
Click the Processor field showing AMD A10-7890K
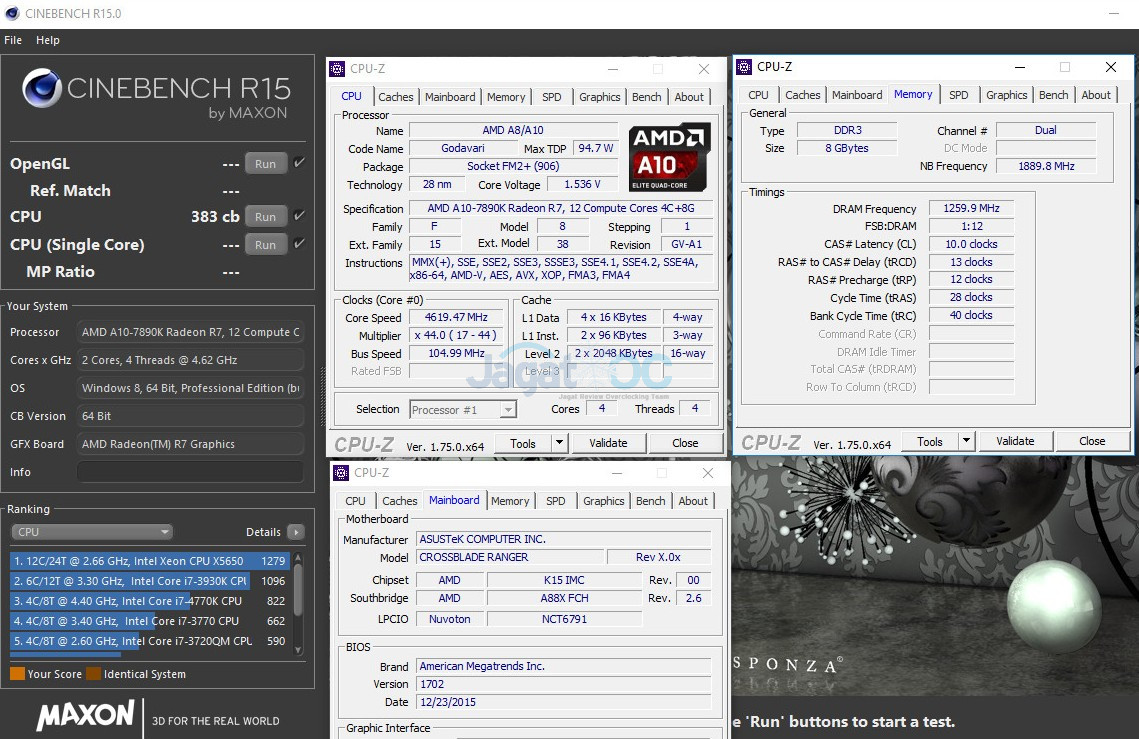(x=190, y=332)
